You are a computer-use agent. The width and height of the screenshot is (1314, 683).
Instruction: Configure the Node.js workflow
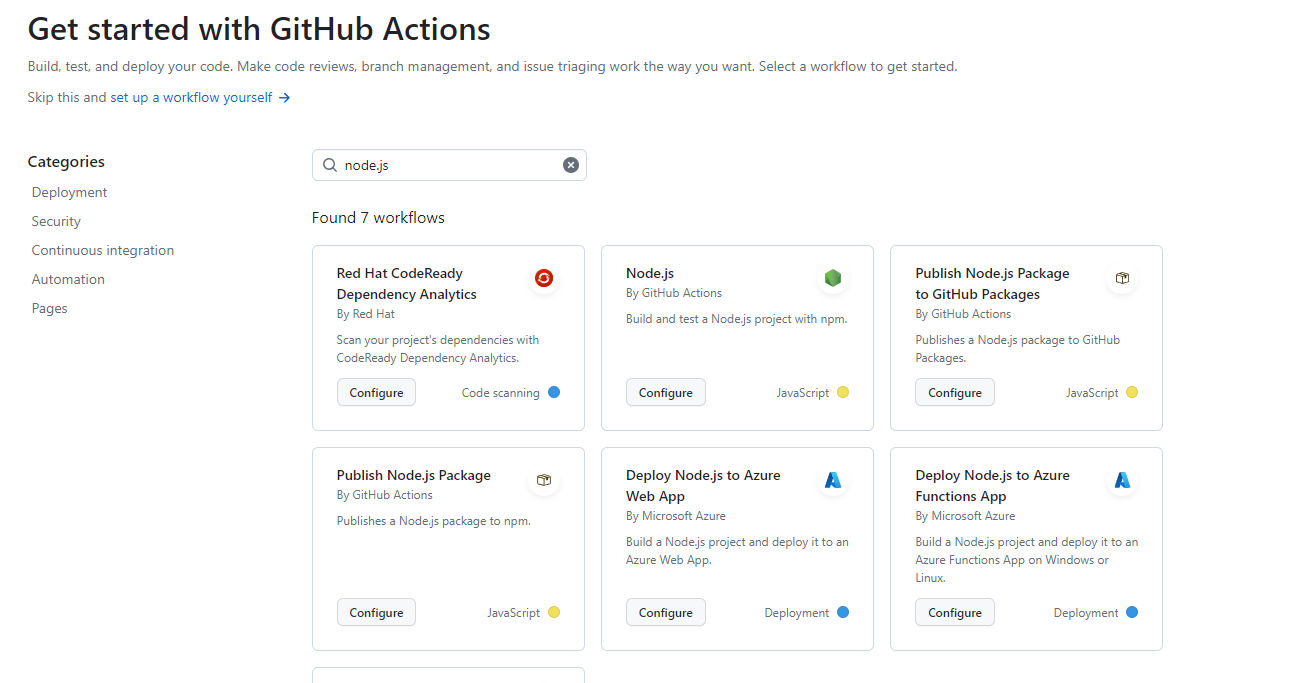coord(666,392)
